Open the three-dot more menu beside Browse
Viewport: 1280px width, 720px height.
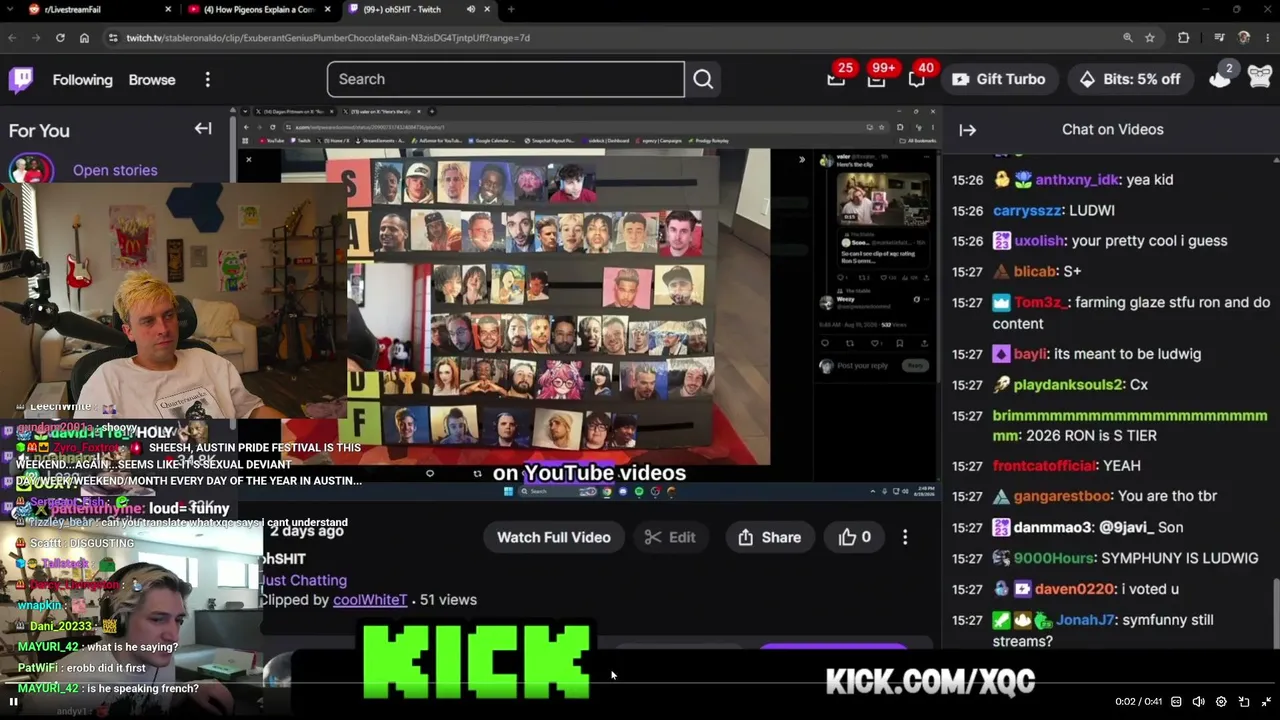(x=208, y=80)
